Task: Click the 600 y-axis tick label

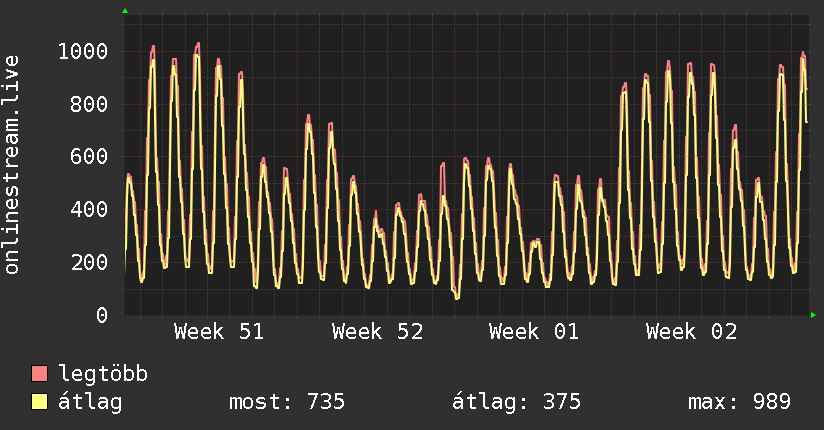Action: pyautogui.click(x=89, y=157)
